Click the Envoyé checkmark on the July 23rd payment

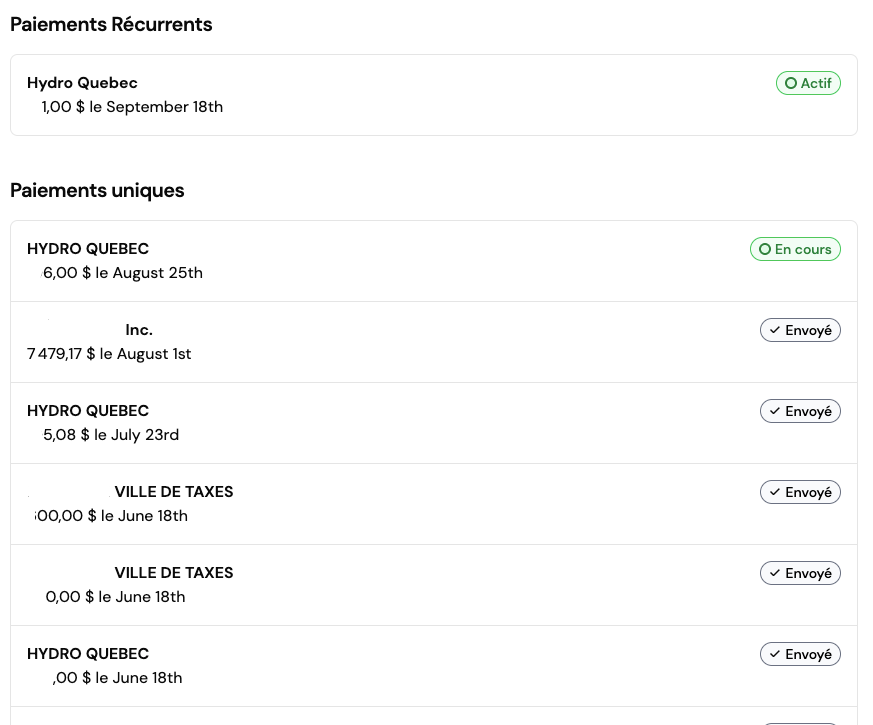775,411
